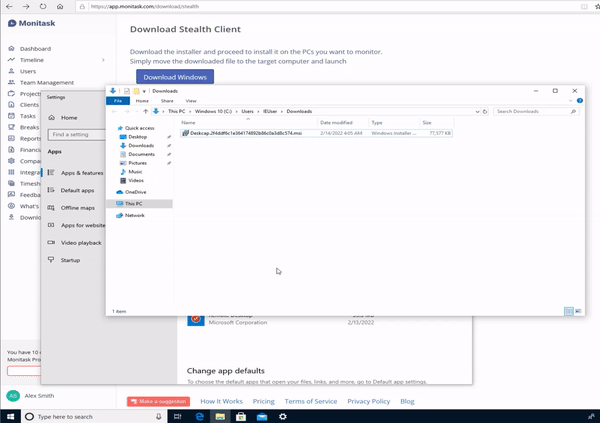Open Microsoft Edge from the taskbar
The width and height of the screenshot is (600, 423).
click(x=199, y=416)
